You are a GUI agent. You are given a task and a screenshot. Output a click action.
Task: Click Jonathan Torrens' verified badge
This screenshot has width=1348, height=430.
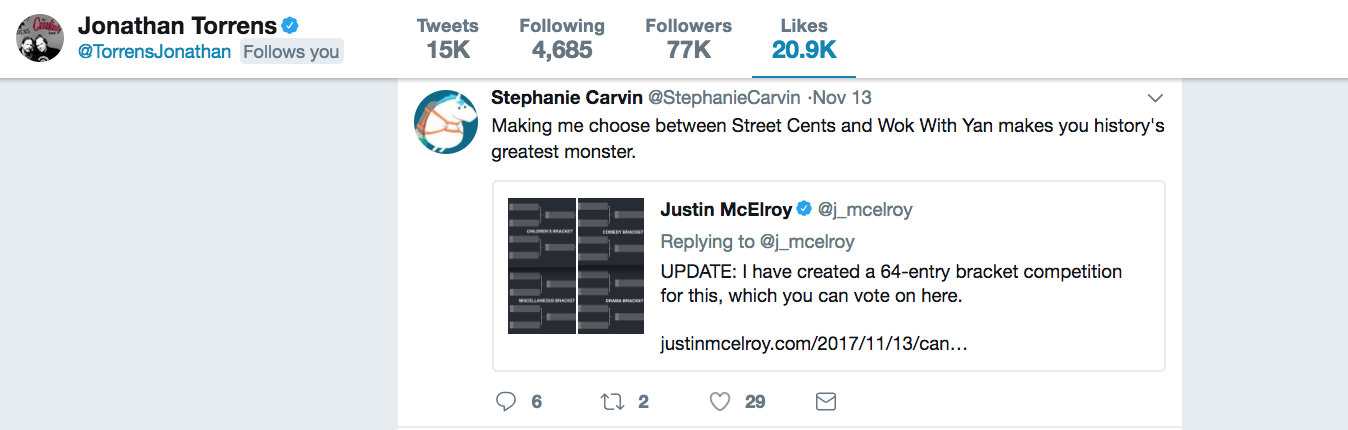[291, 25]
